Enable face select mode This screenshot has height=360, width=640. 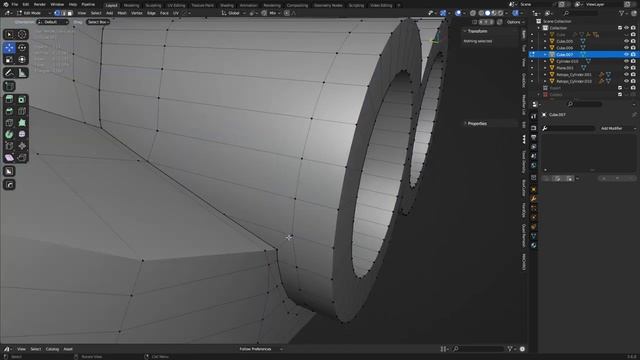point(70,13)
